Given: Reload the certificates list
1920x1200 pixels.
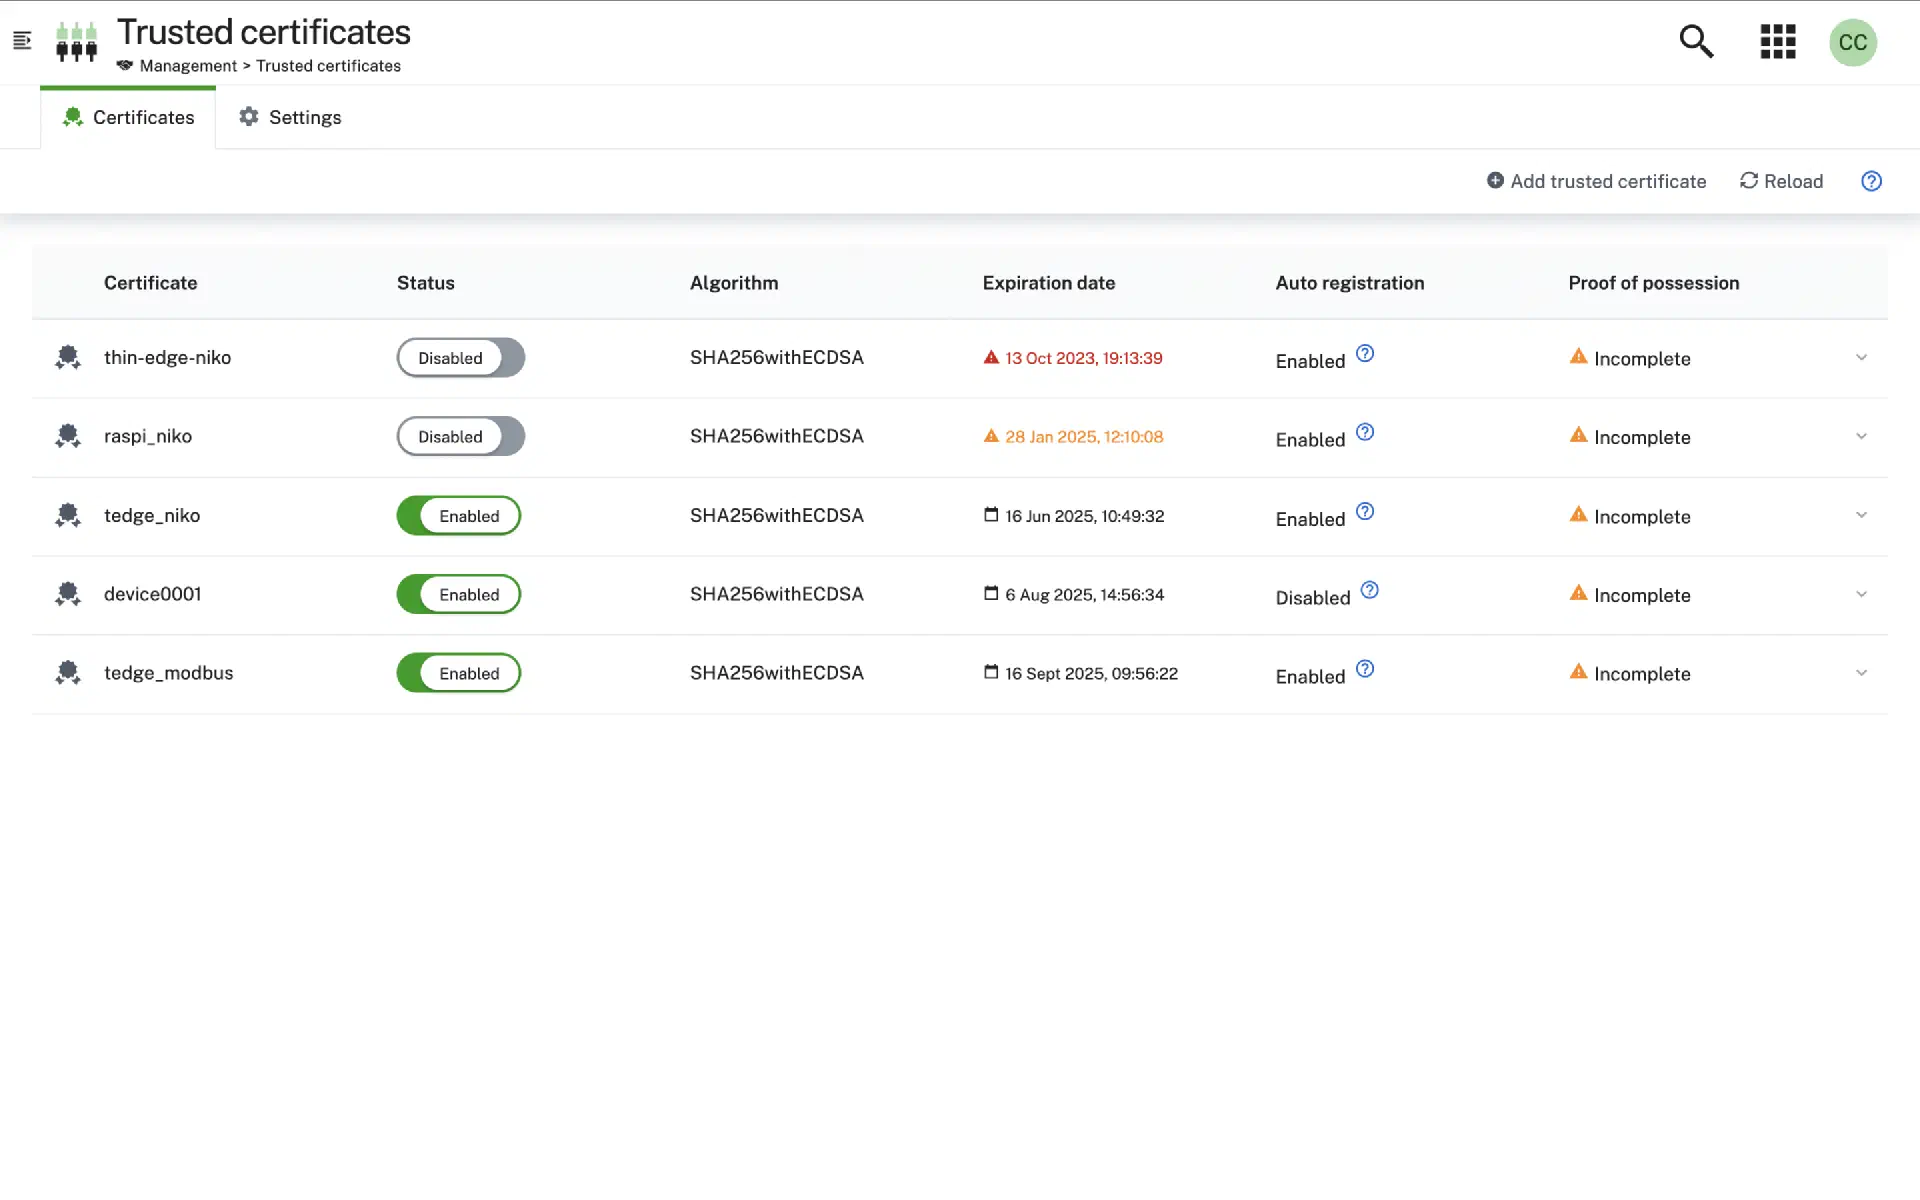Looking at the screenshot, I should click(1781, 181).
